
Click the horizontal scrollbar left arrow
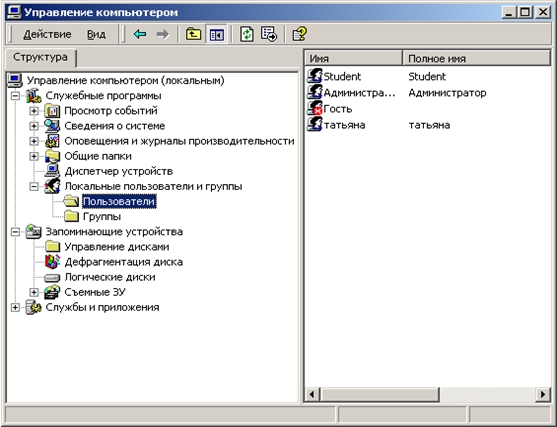tap(312, 394)
